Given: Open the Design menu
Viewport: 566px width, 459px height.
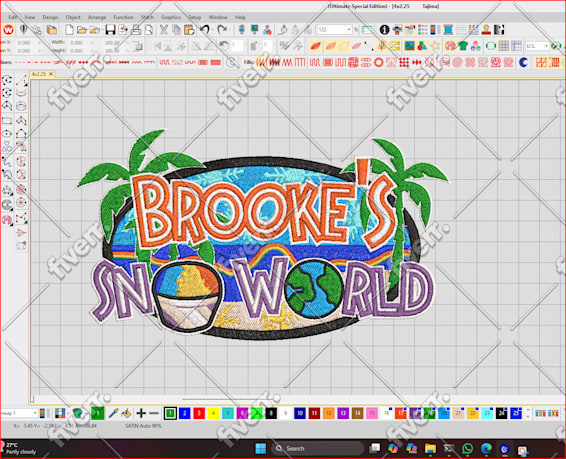Looking at the screenshot, I should 50,17.
